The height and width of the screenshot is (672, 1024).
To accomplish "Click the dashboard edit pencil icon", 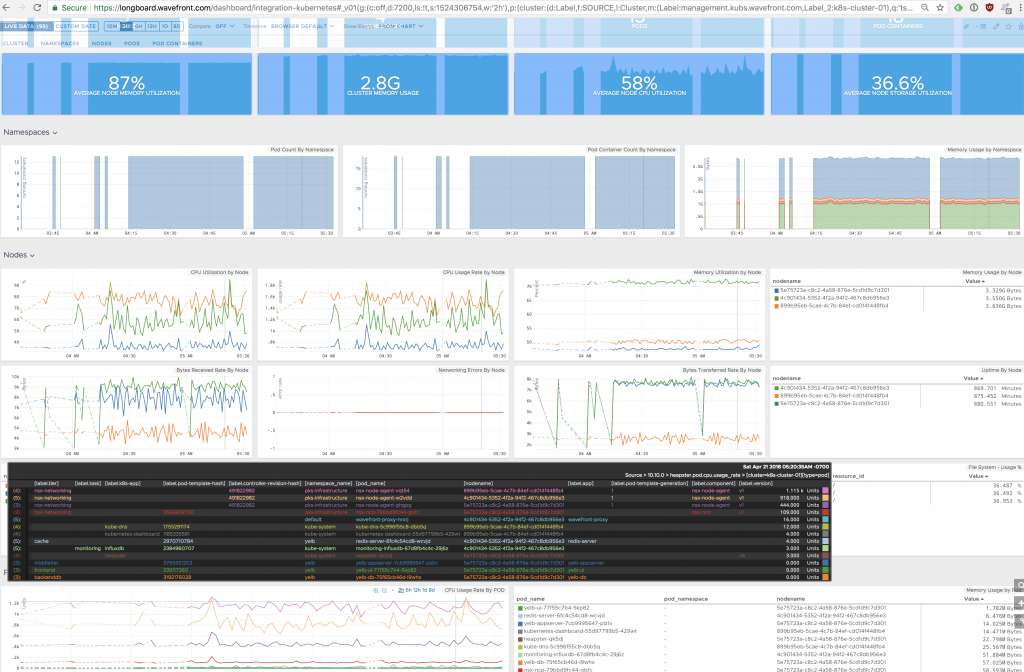I will (997, 26).
